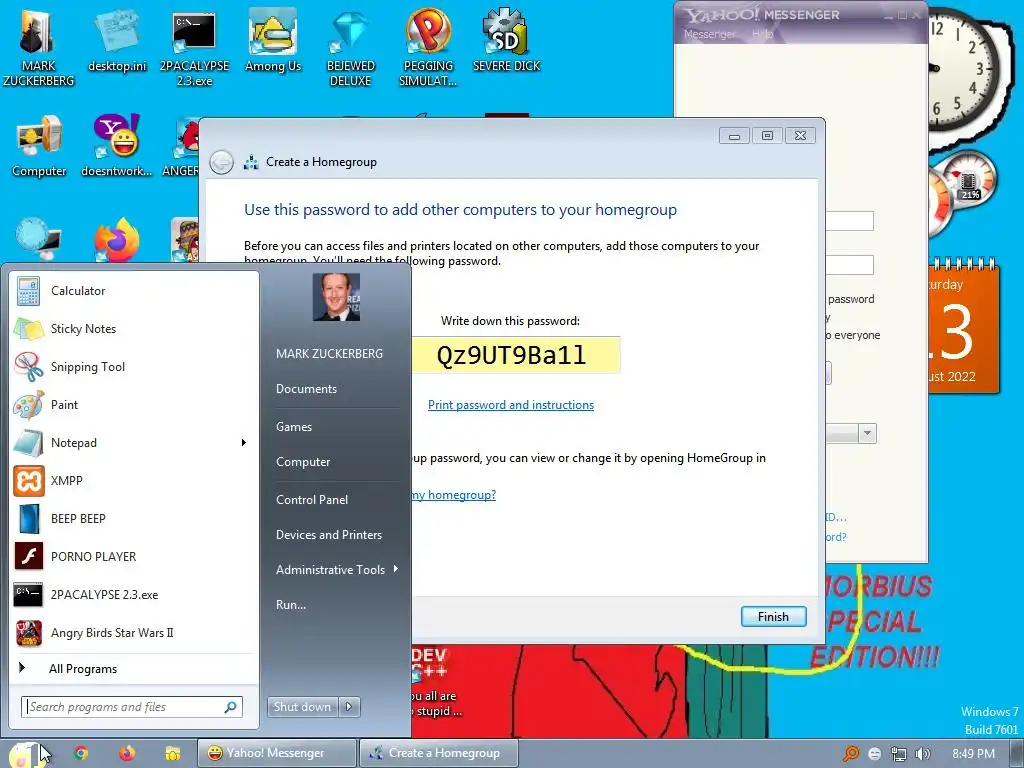
Task: Launch XMPP from the Start menu
Action: point(134,481)
